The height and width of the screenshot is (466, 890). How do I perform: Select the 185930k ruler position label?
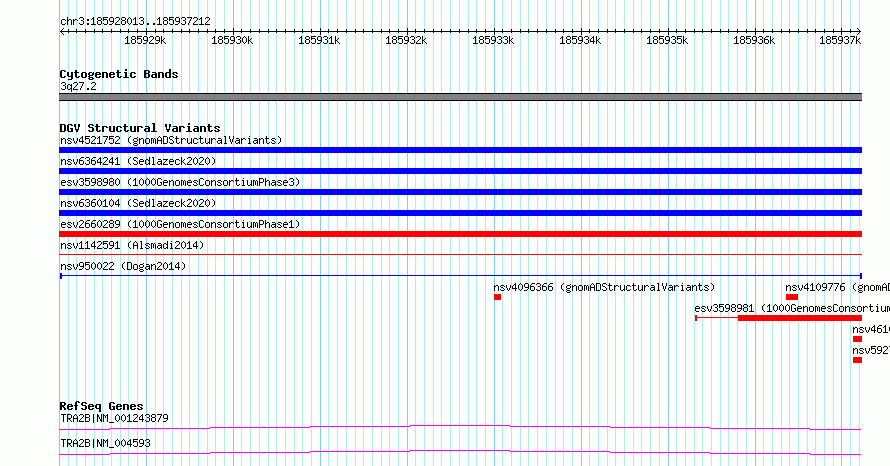pyautogui.click(x=232, y=40)
